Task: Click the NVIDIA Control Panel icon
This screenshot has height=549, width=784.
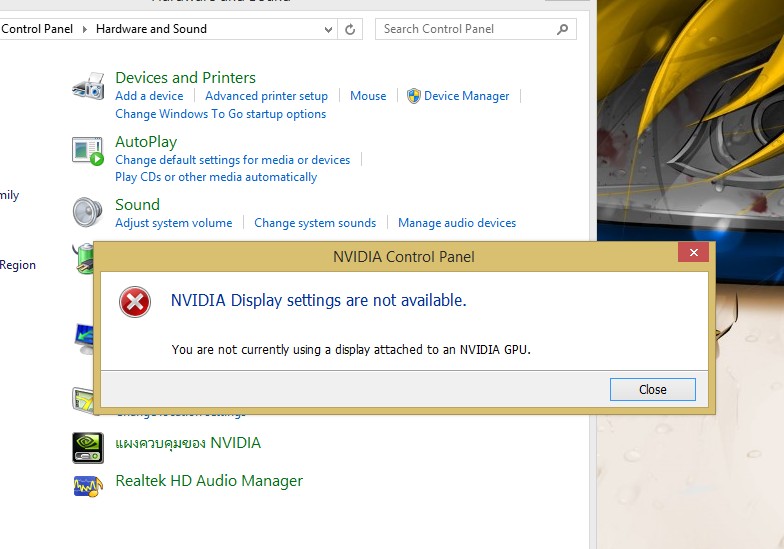Action: pos(88,447)
